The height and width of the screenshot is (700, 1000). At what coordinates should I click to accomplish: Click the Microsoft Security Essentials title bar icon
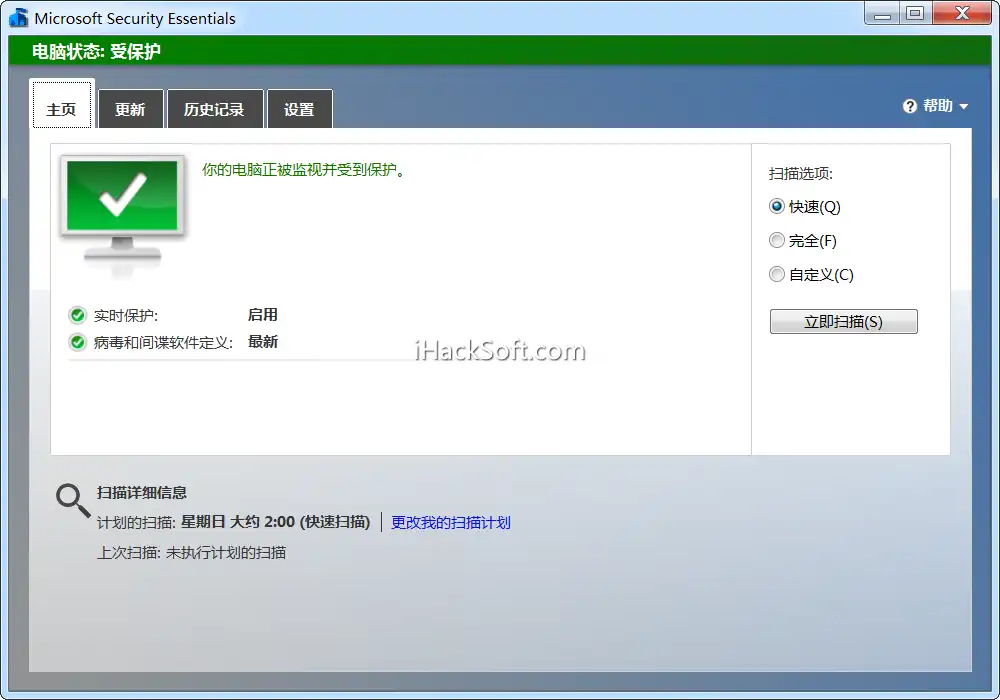[18, 18]
